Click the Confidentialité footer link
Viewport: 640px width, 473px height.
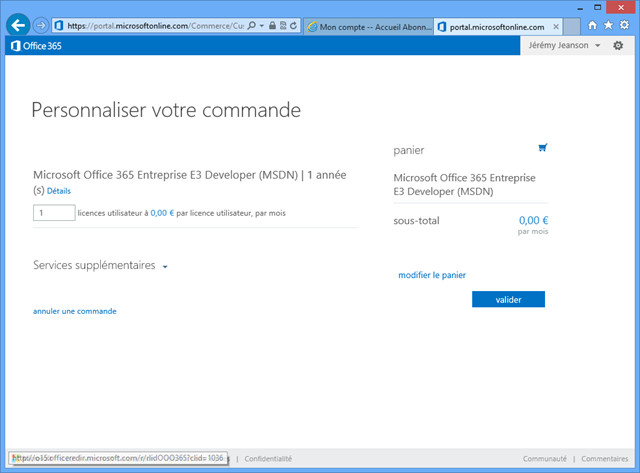coord(268,459)
